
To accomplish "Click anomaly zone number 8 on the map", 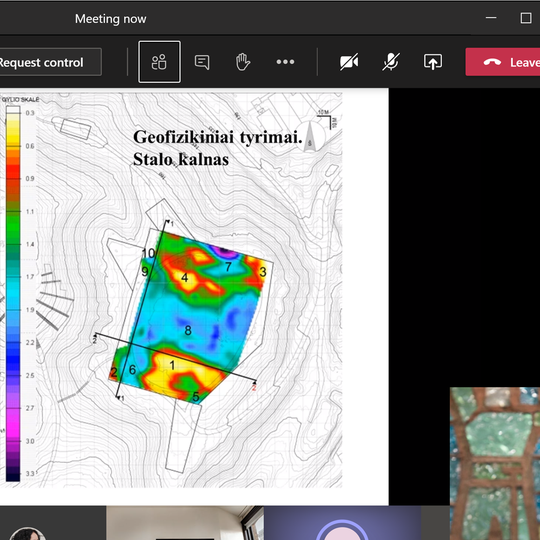I will pos(188,330).
